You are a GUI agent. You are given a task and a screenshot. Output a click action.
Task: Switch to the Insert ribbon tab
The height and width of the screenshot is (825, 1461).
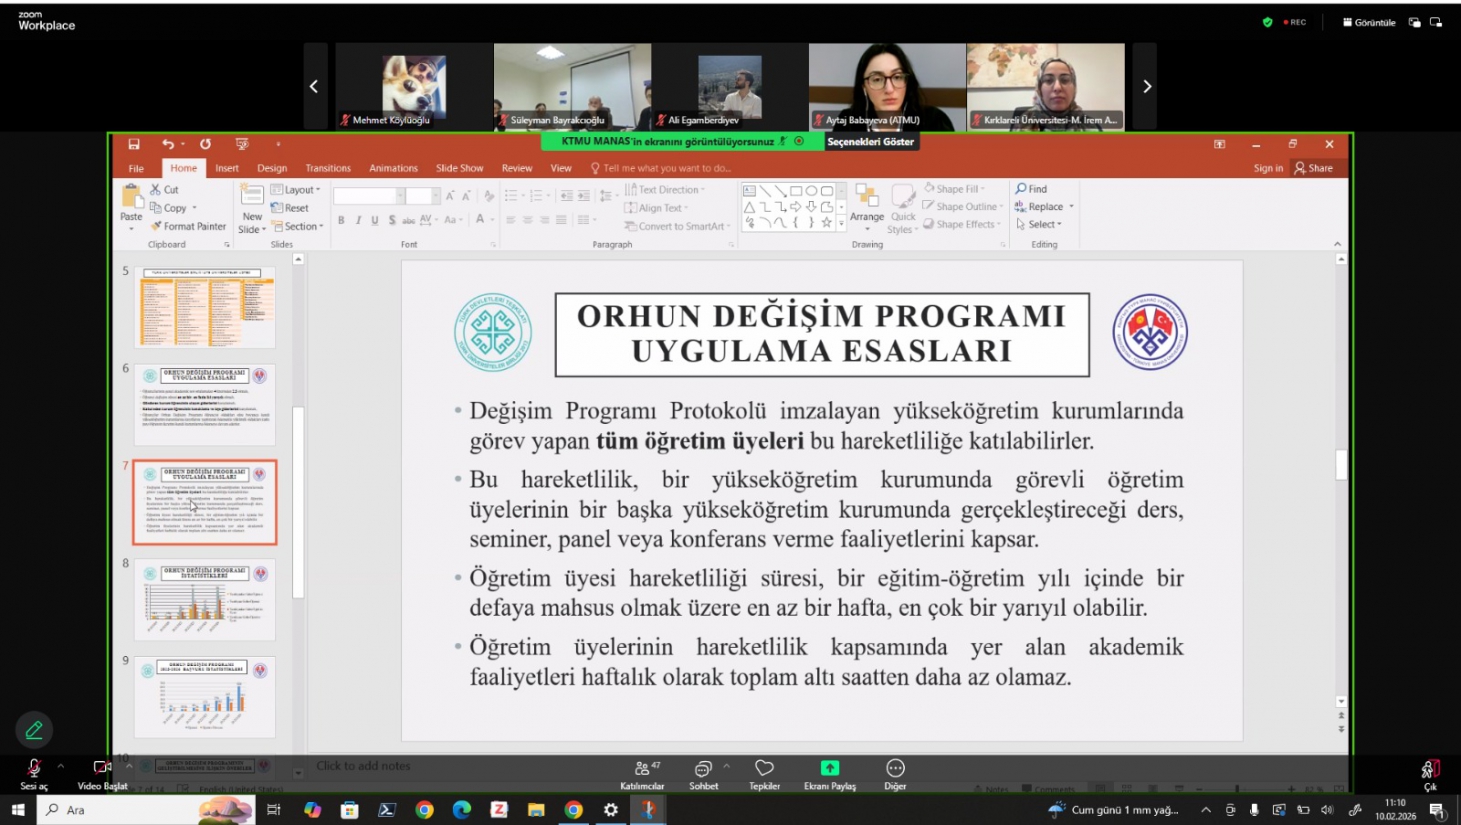[x=227, y=168]
